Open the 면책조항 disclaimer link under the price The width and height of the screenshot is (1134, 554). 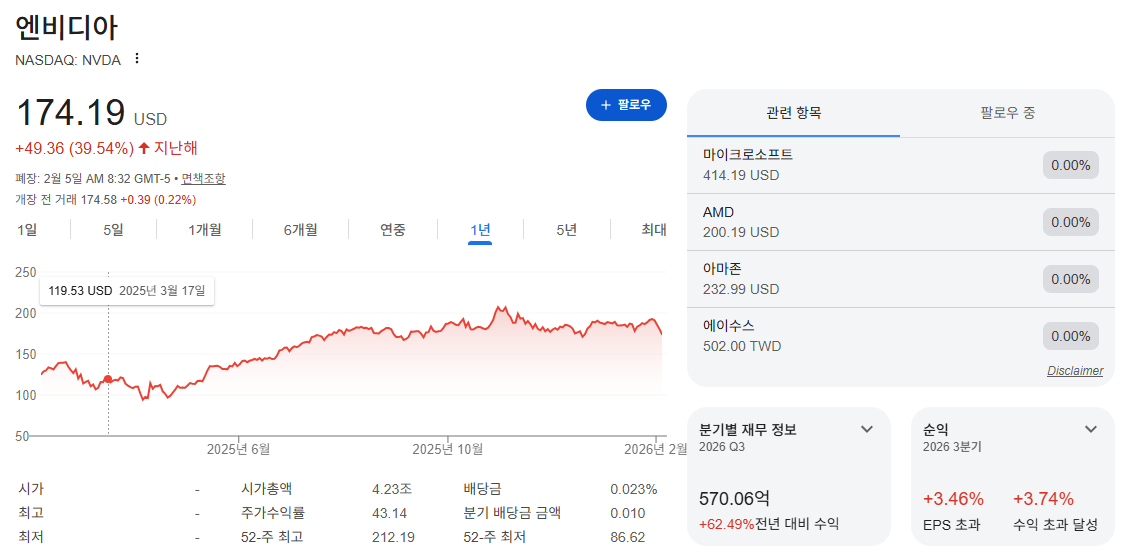pyautogui.click(x=203, y=178)
